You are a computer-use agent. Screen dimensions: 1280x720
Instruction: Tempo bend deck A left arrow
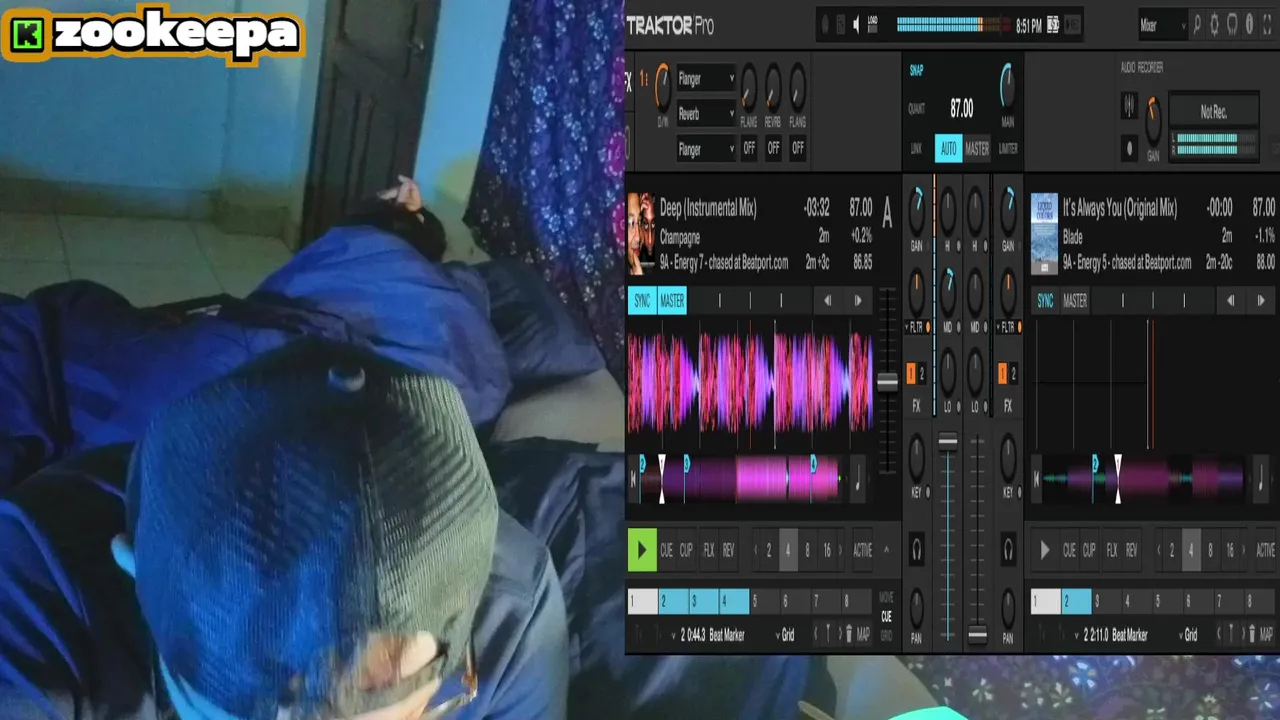click(827, 300)
